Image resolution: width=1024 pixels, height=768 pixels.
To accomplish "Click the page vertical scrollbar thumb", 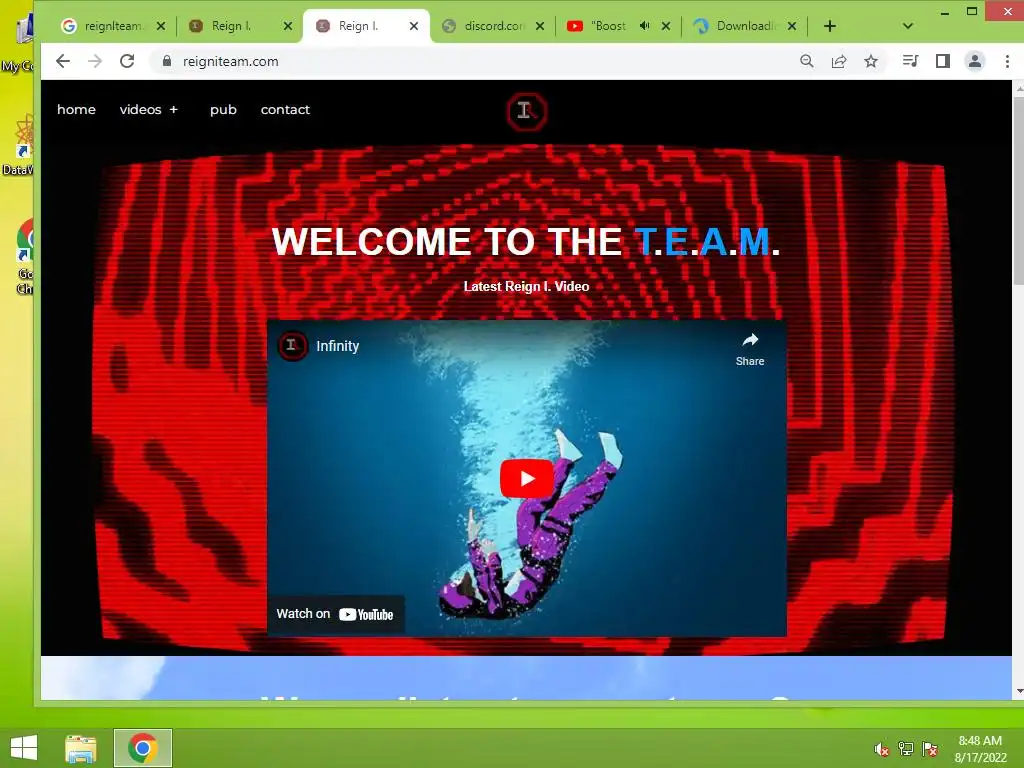I will [x=1018, y=189].
